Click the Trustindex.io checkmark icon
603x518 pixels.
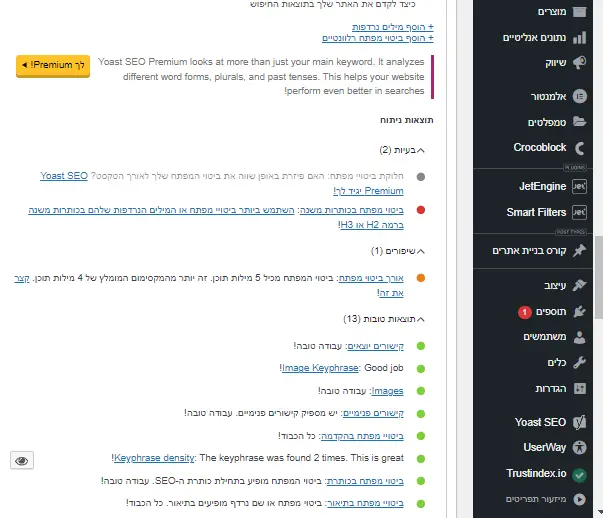(x=580, y=475)
